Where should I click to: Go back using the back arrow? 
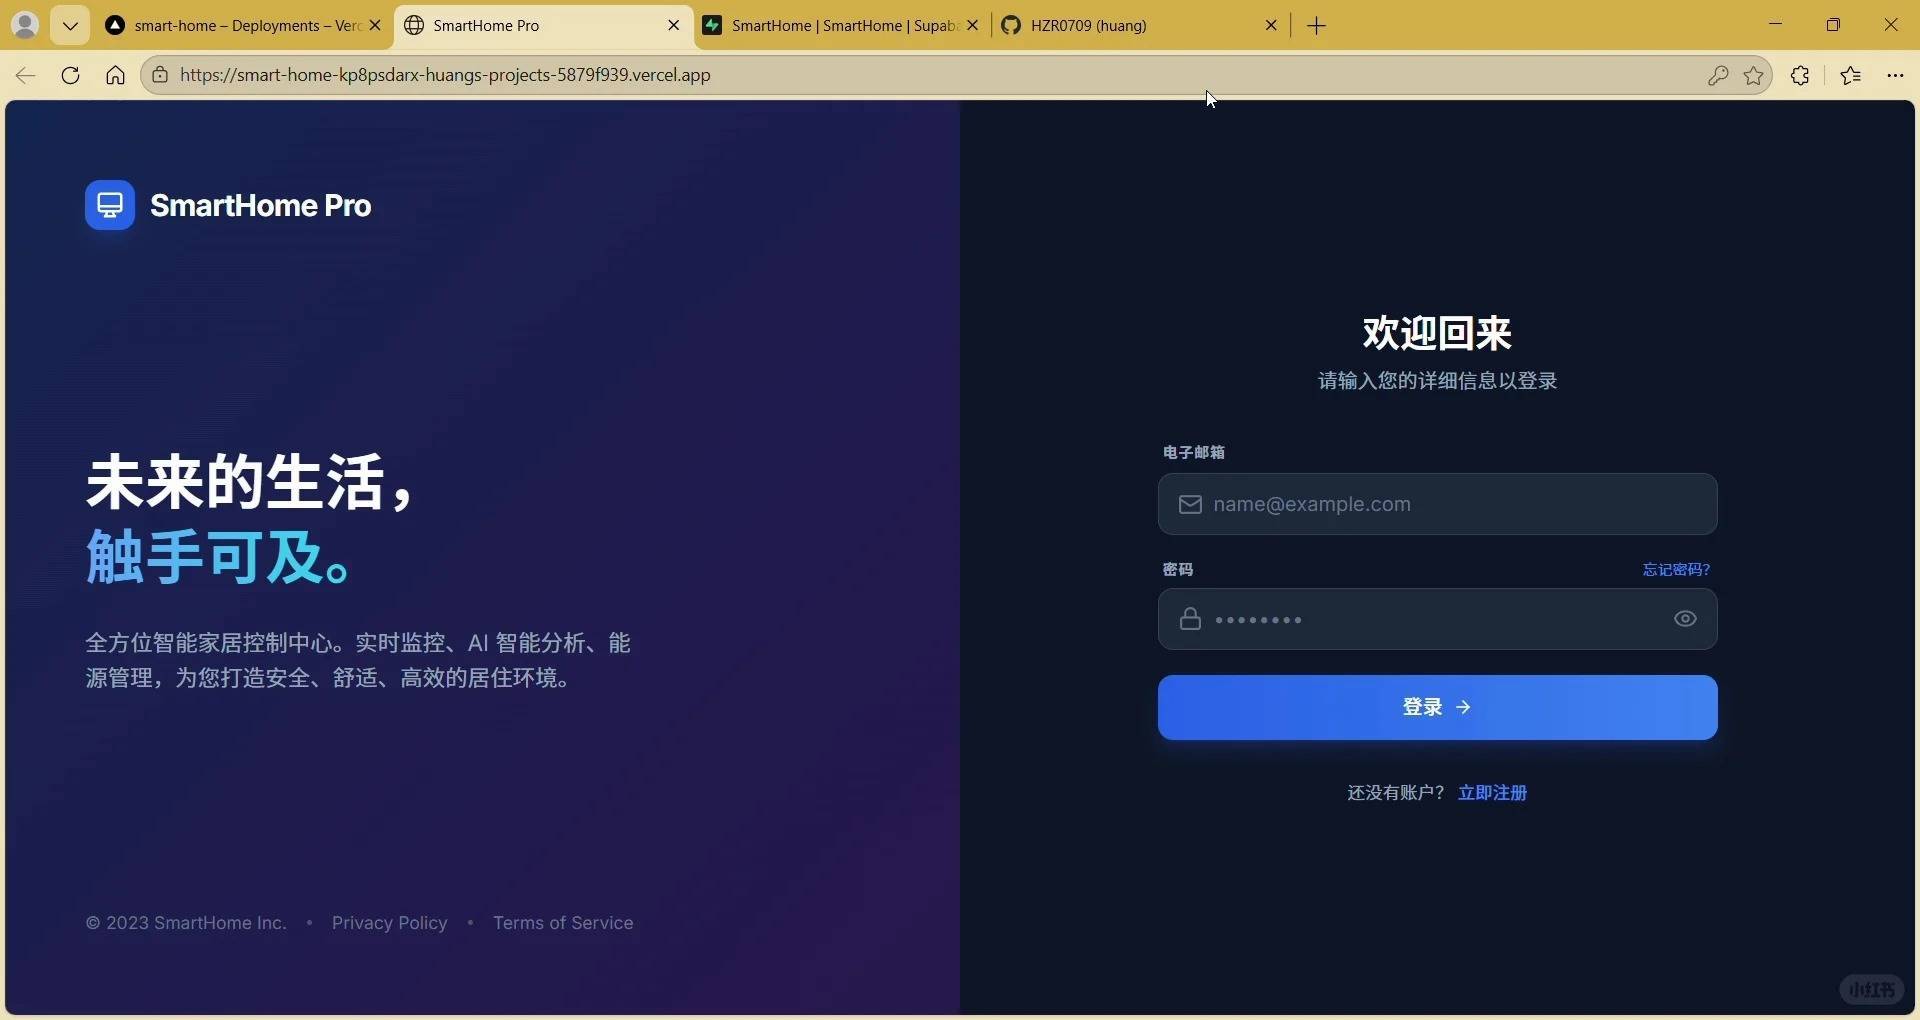pos(24,75)
